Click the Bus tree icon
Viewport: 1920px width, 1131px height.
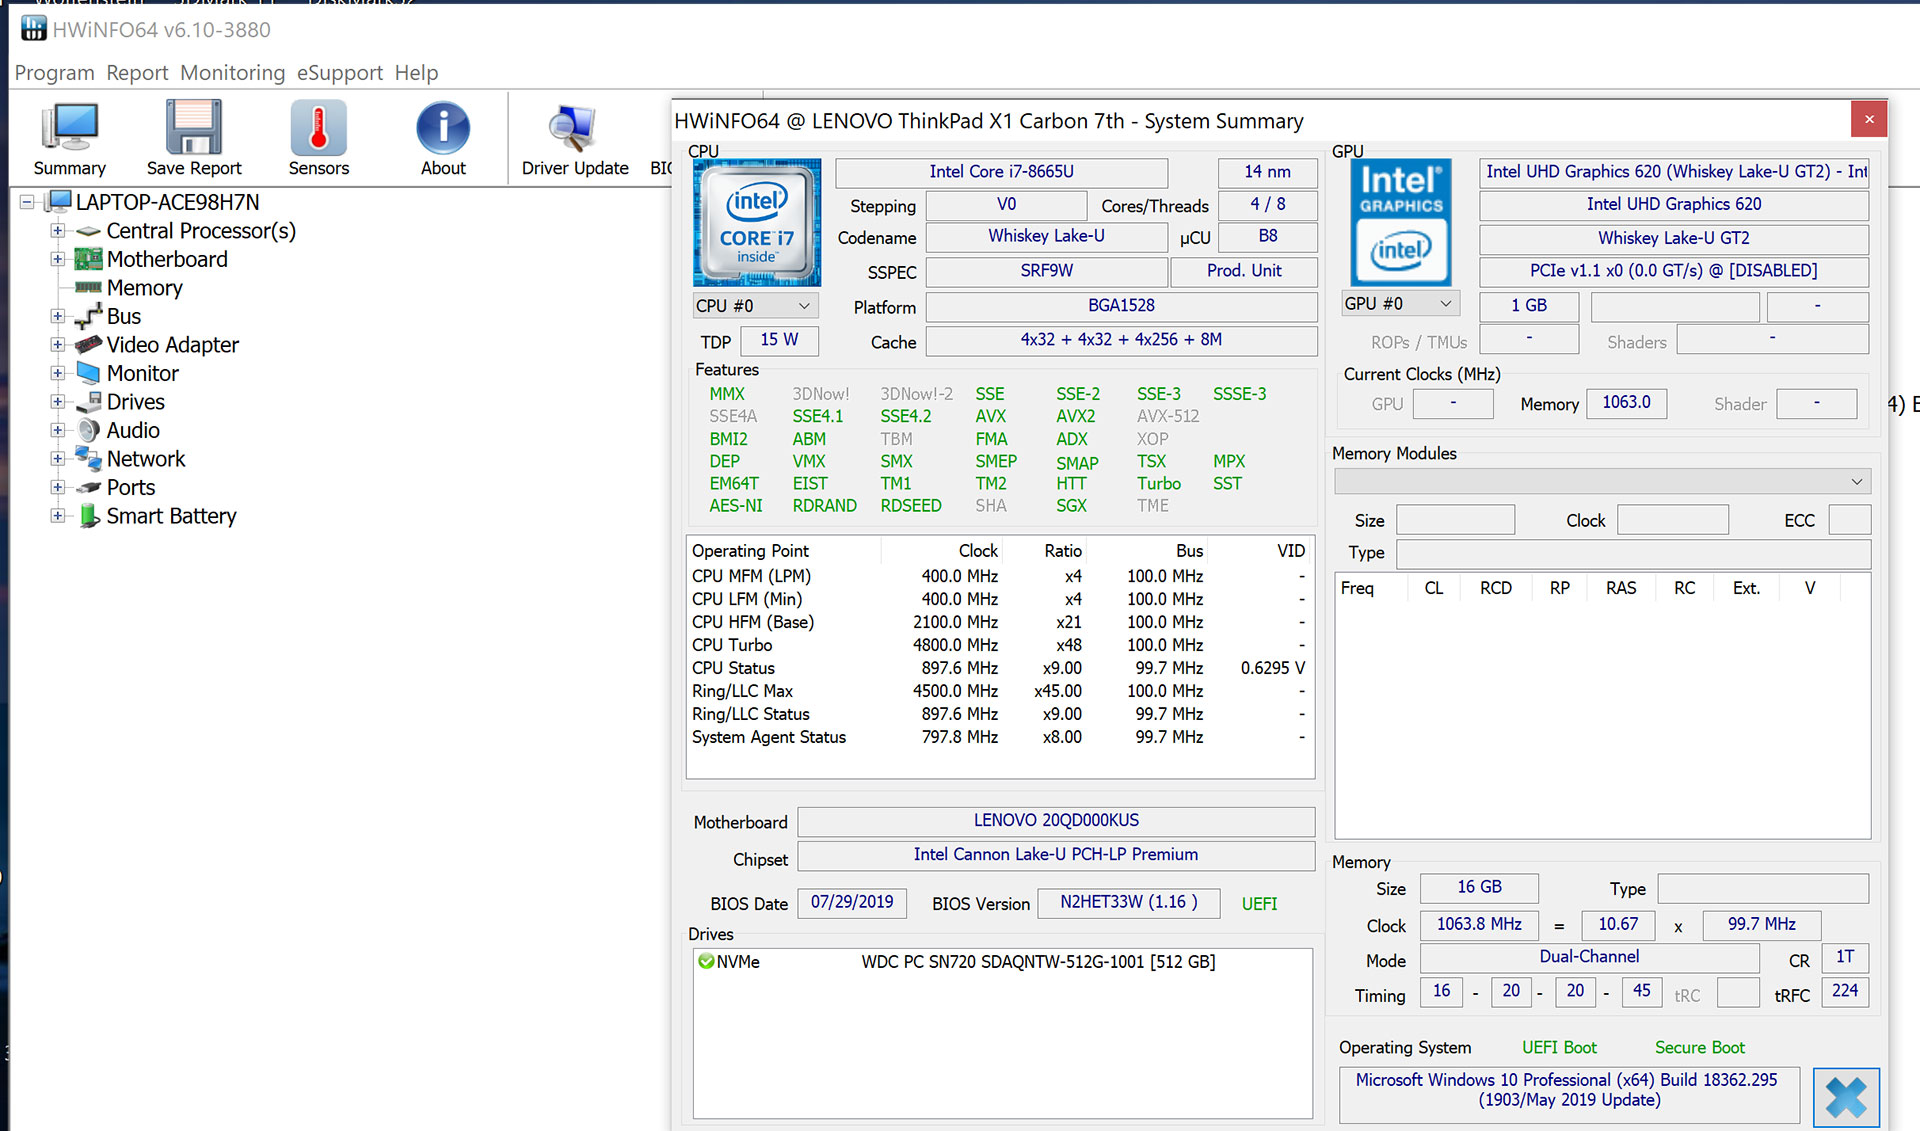click(89, 316)
